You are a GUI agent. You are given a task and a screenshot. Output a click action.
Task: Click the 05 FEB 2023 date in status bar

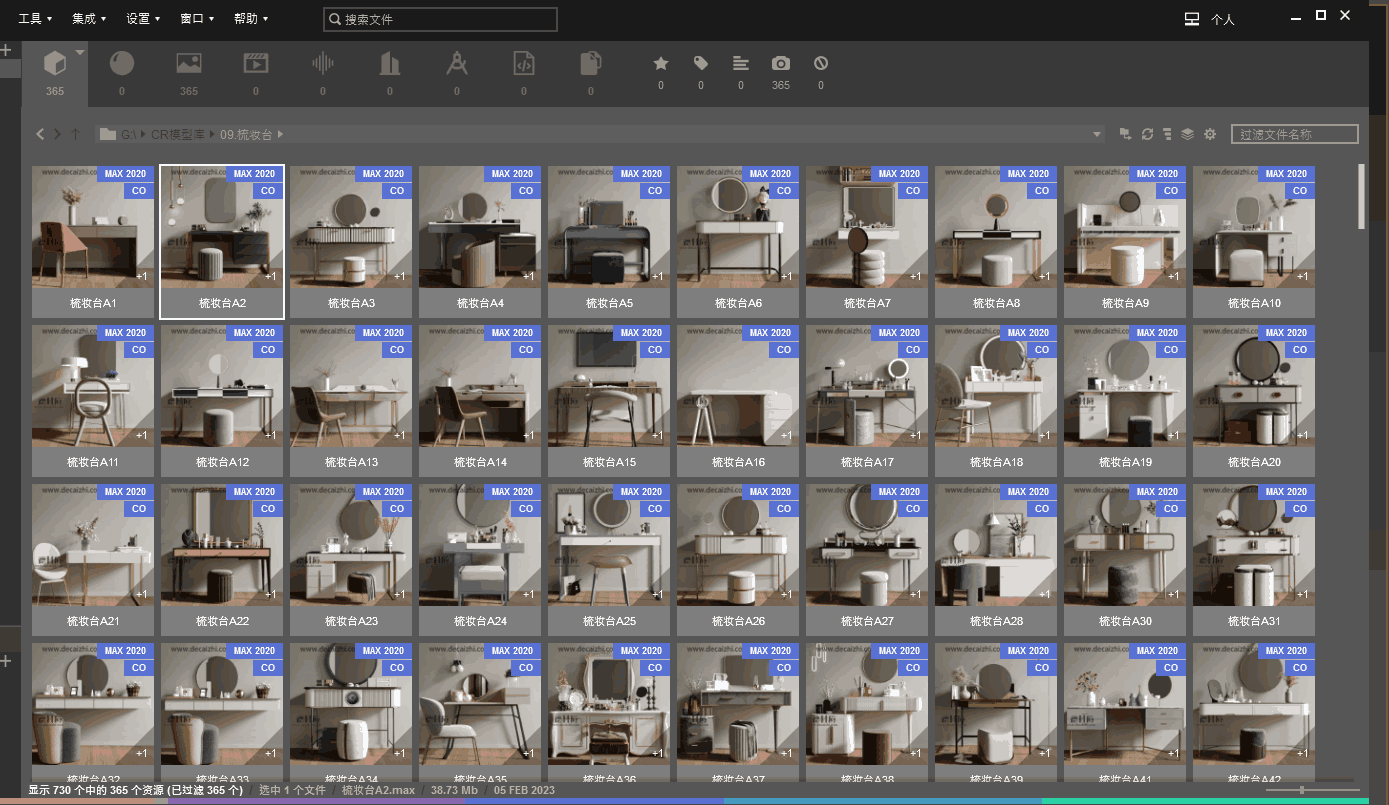523,790
